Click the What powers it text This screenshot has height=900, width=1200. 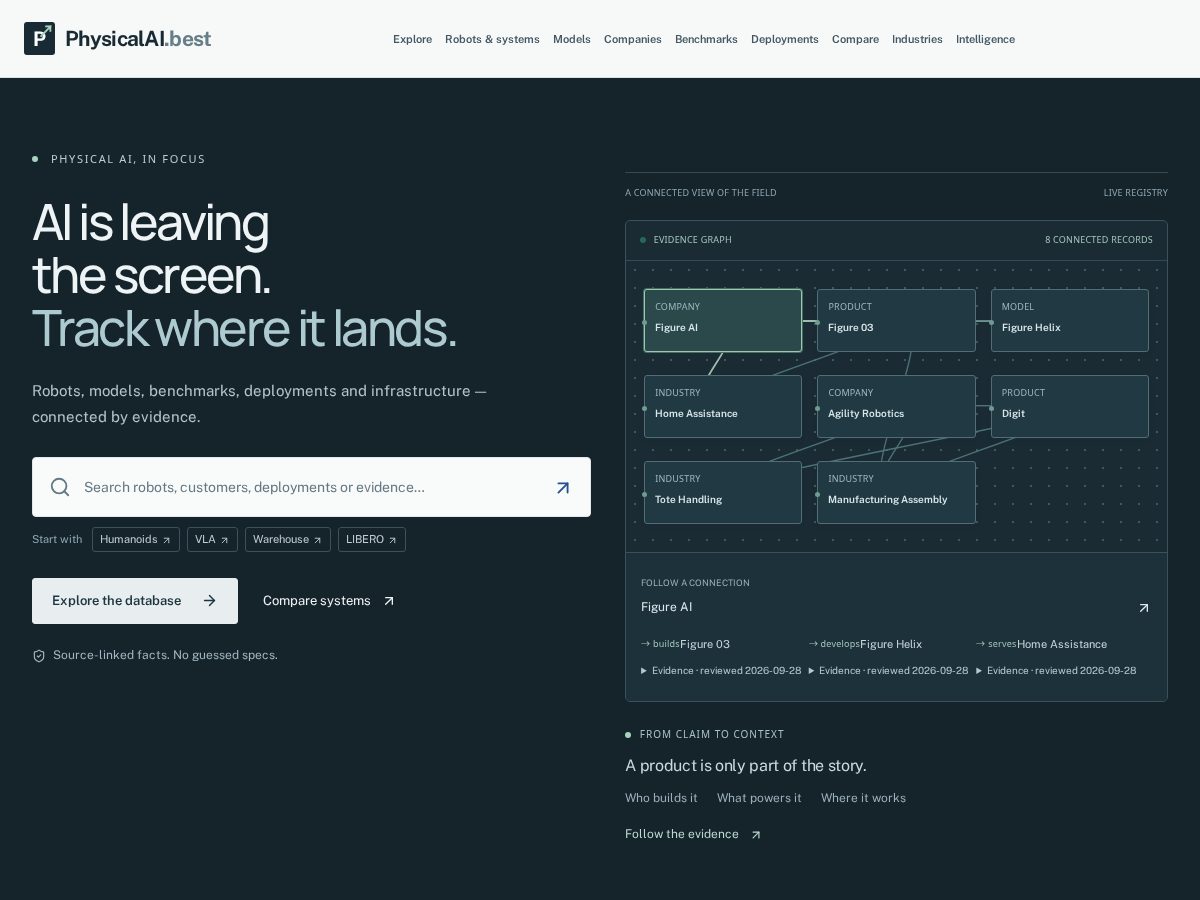(x=759, y=798)
